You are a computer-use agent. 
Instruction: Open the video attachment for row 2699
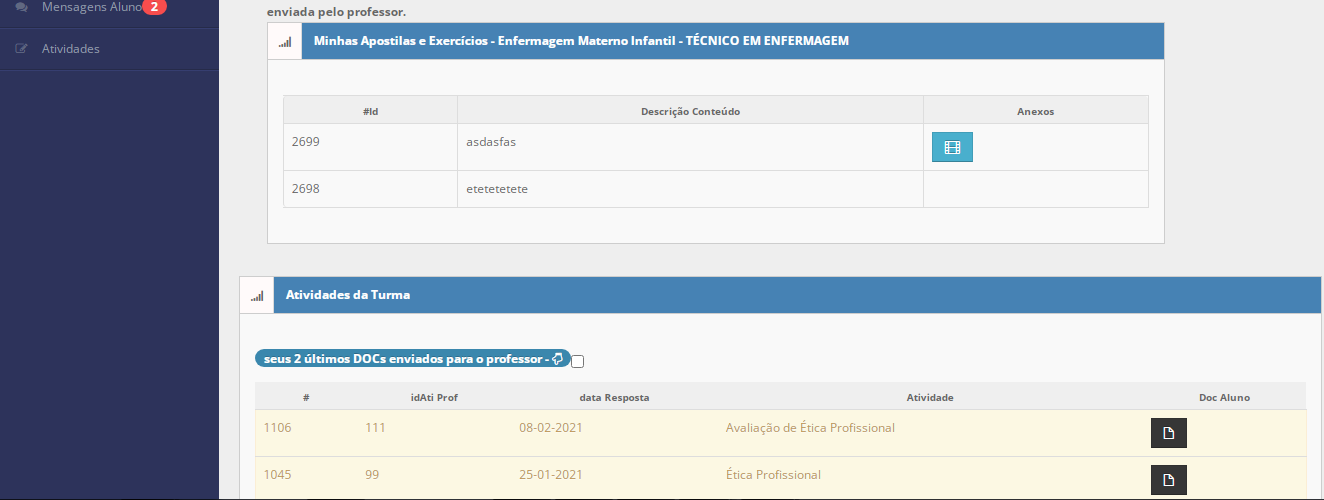952,147
